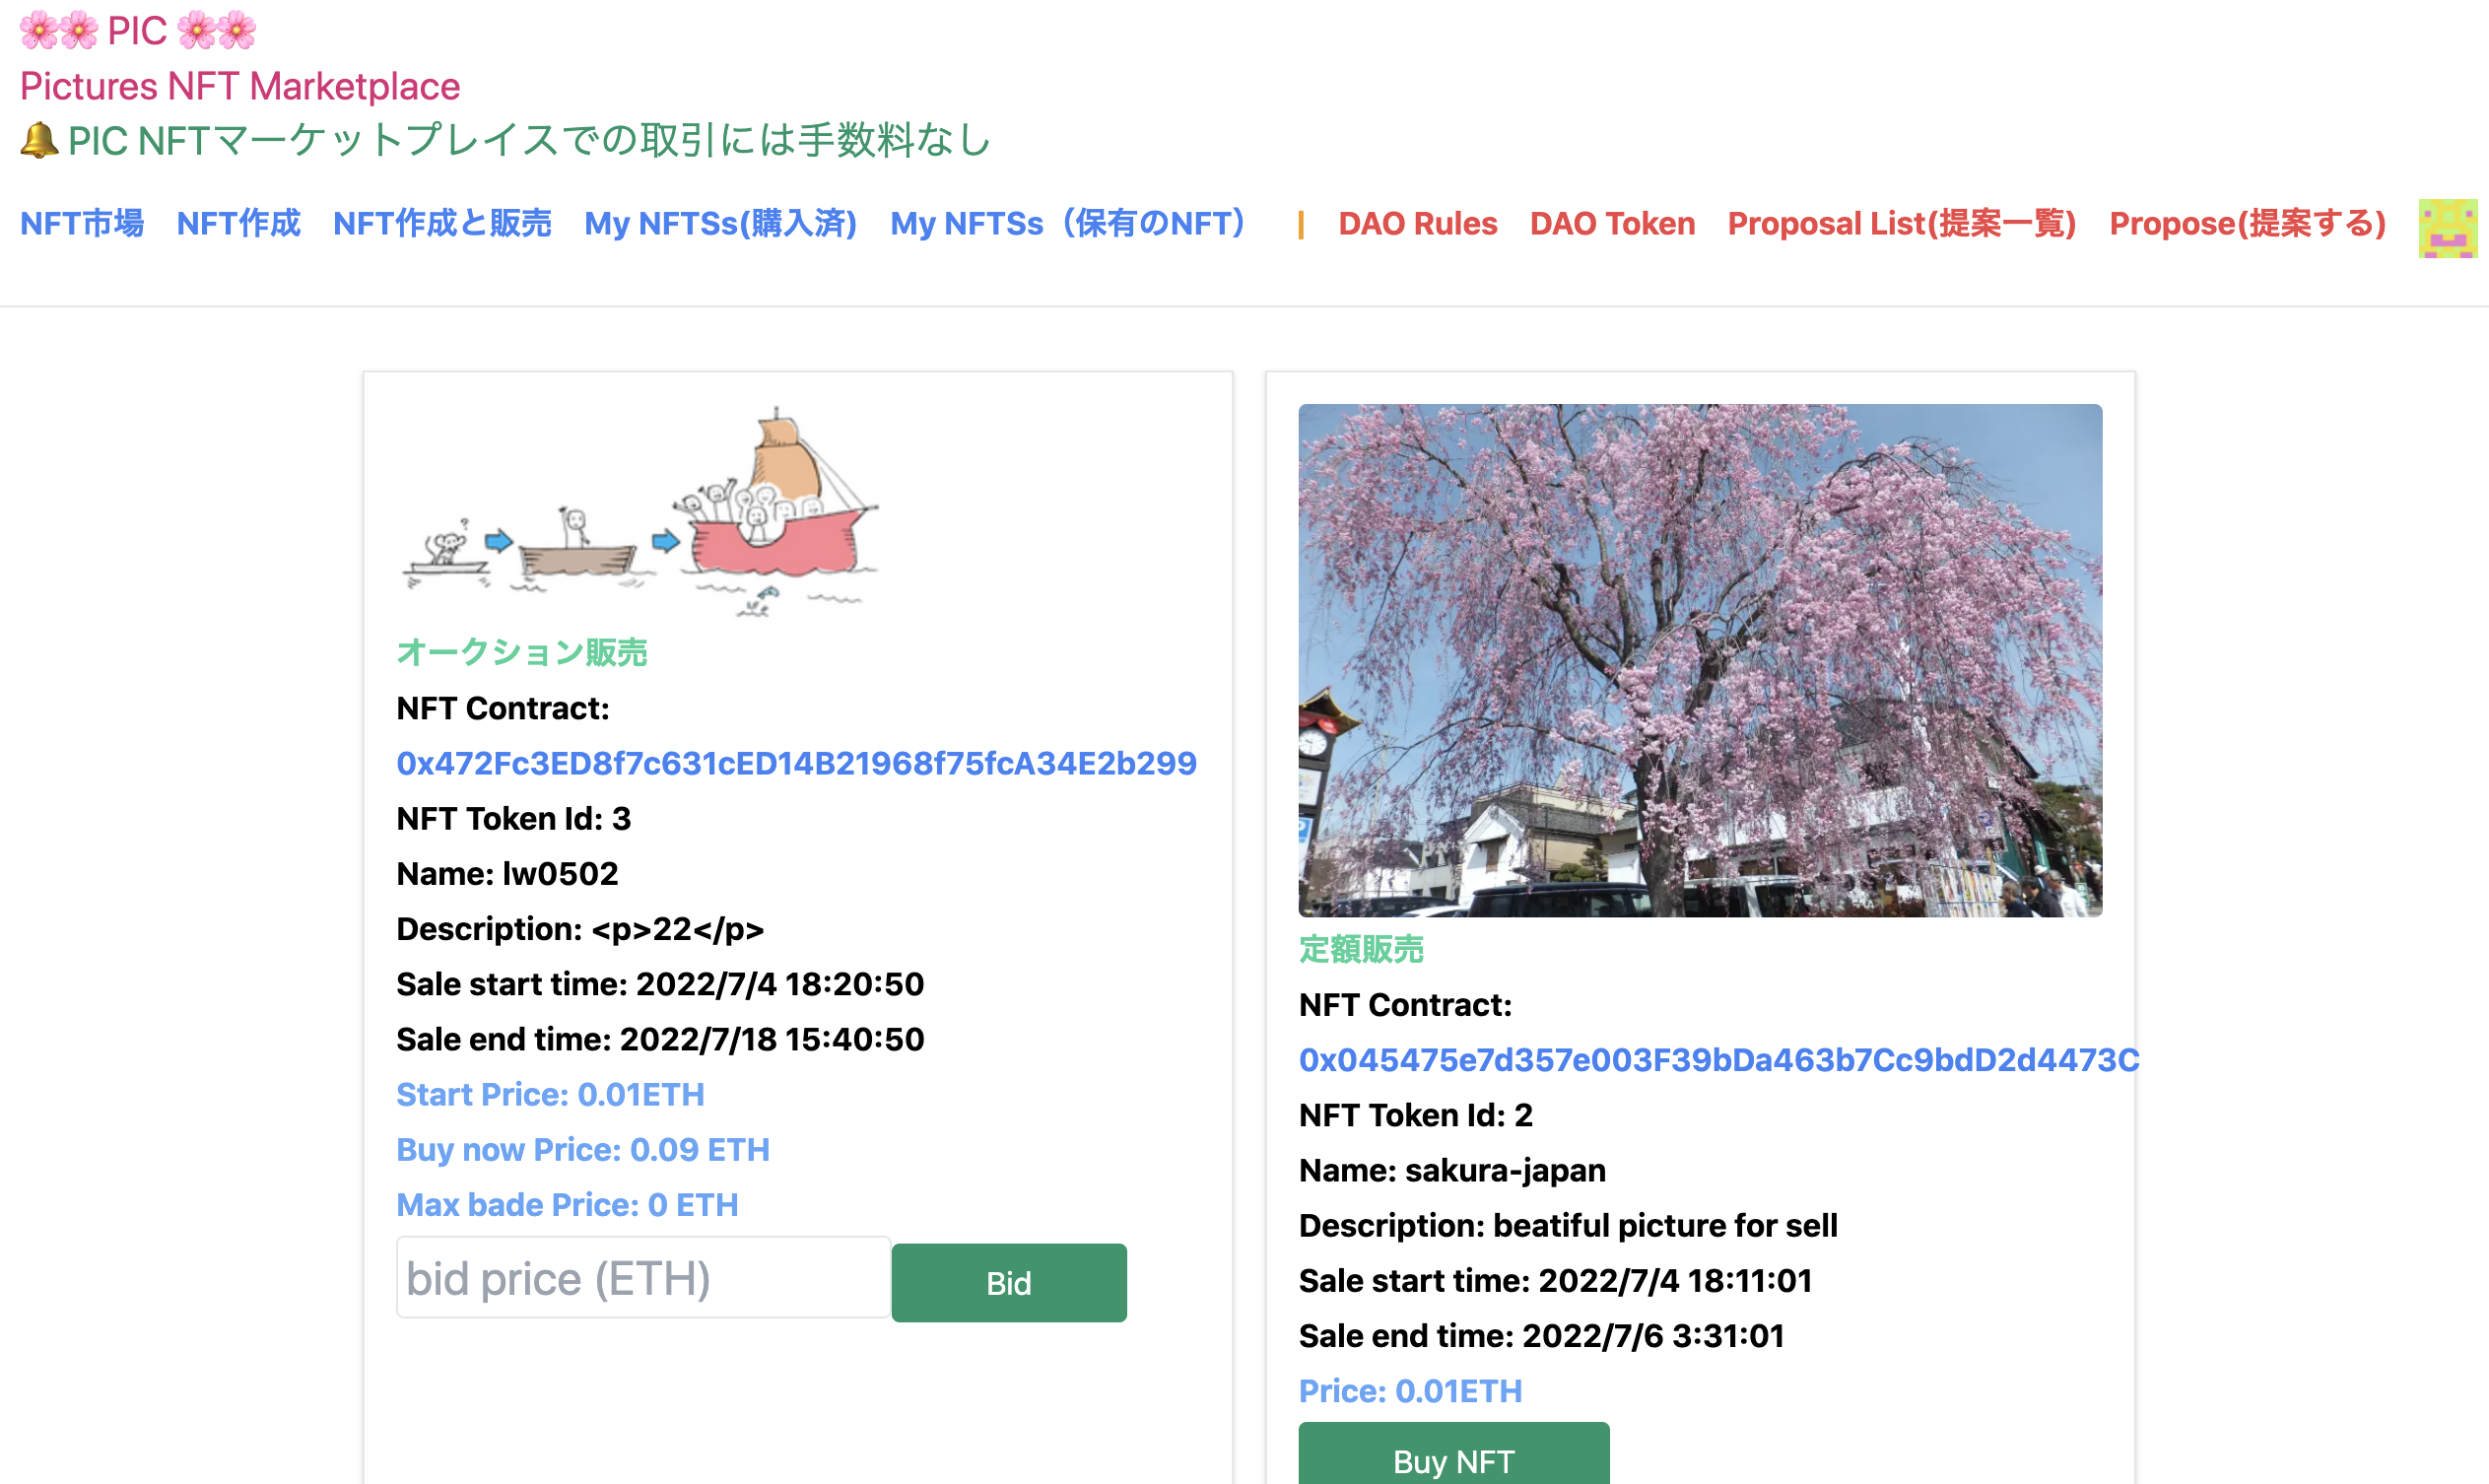Open the NFT作成と販売 page
Viewport: 2489px width, 1484px height.
click(442, 223)
